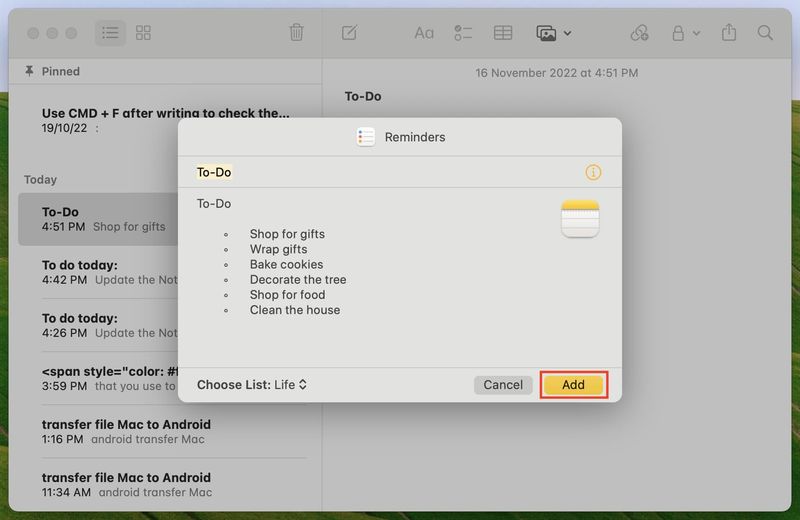Screen dimensions: 800x520
Task: Select the To-Do note from 4:51 PM
Action: pos(98,219)
